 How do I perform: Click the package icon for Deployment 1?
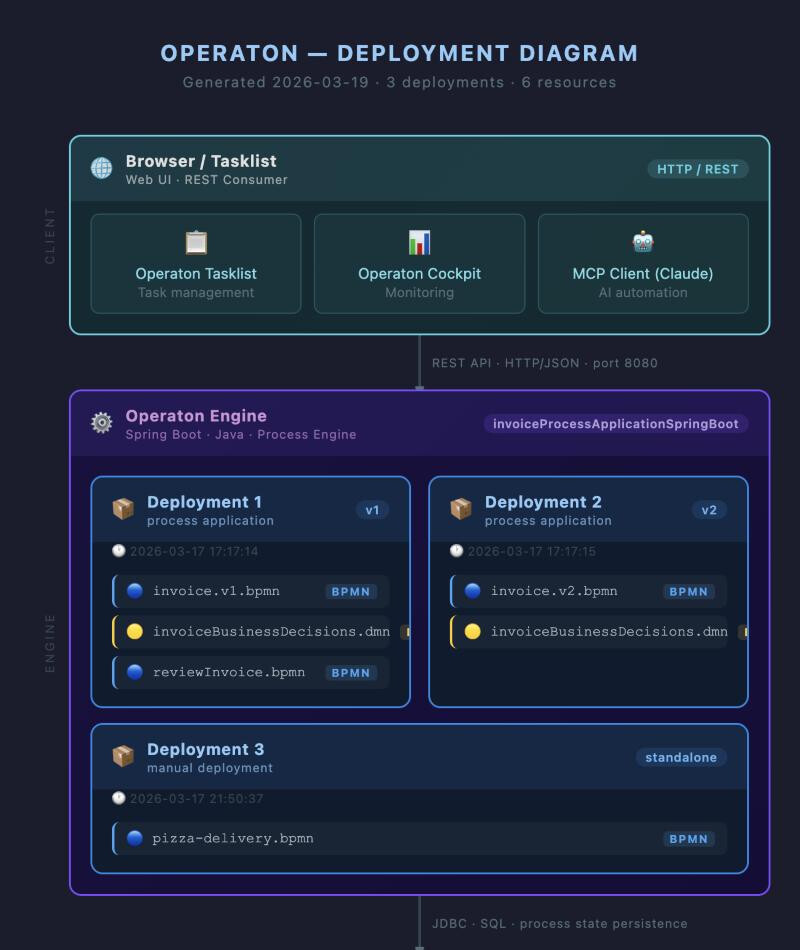[x=123, y=509]
